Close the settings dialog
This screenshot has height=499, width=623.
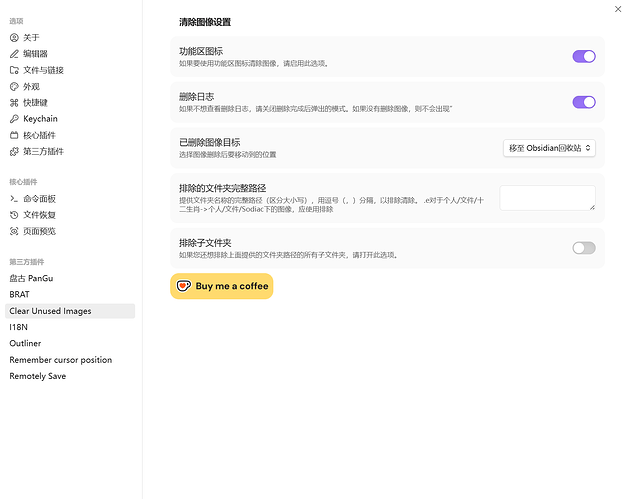tap(618, 9)
